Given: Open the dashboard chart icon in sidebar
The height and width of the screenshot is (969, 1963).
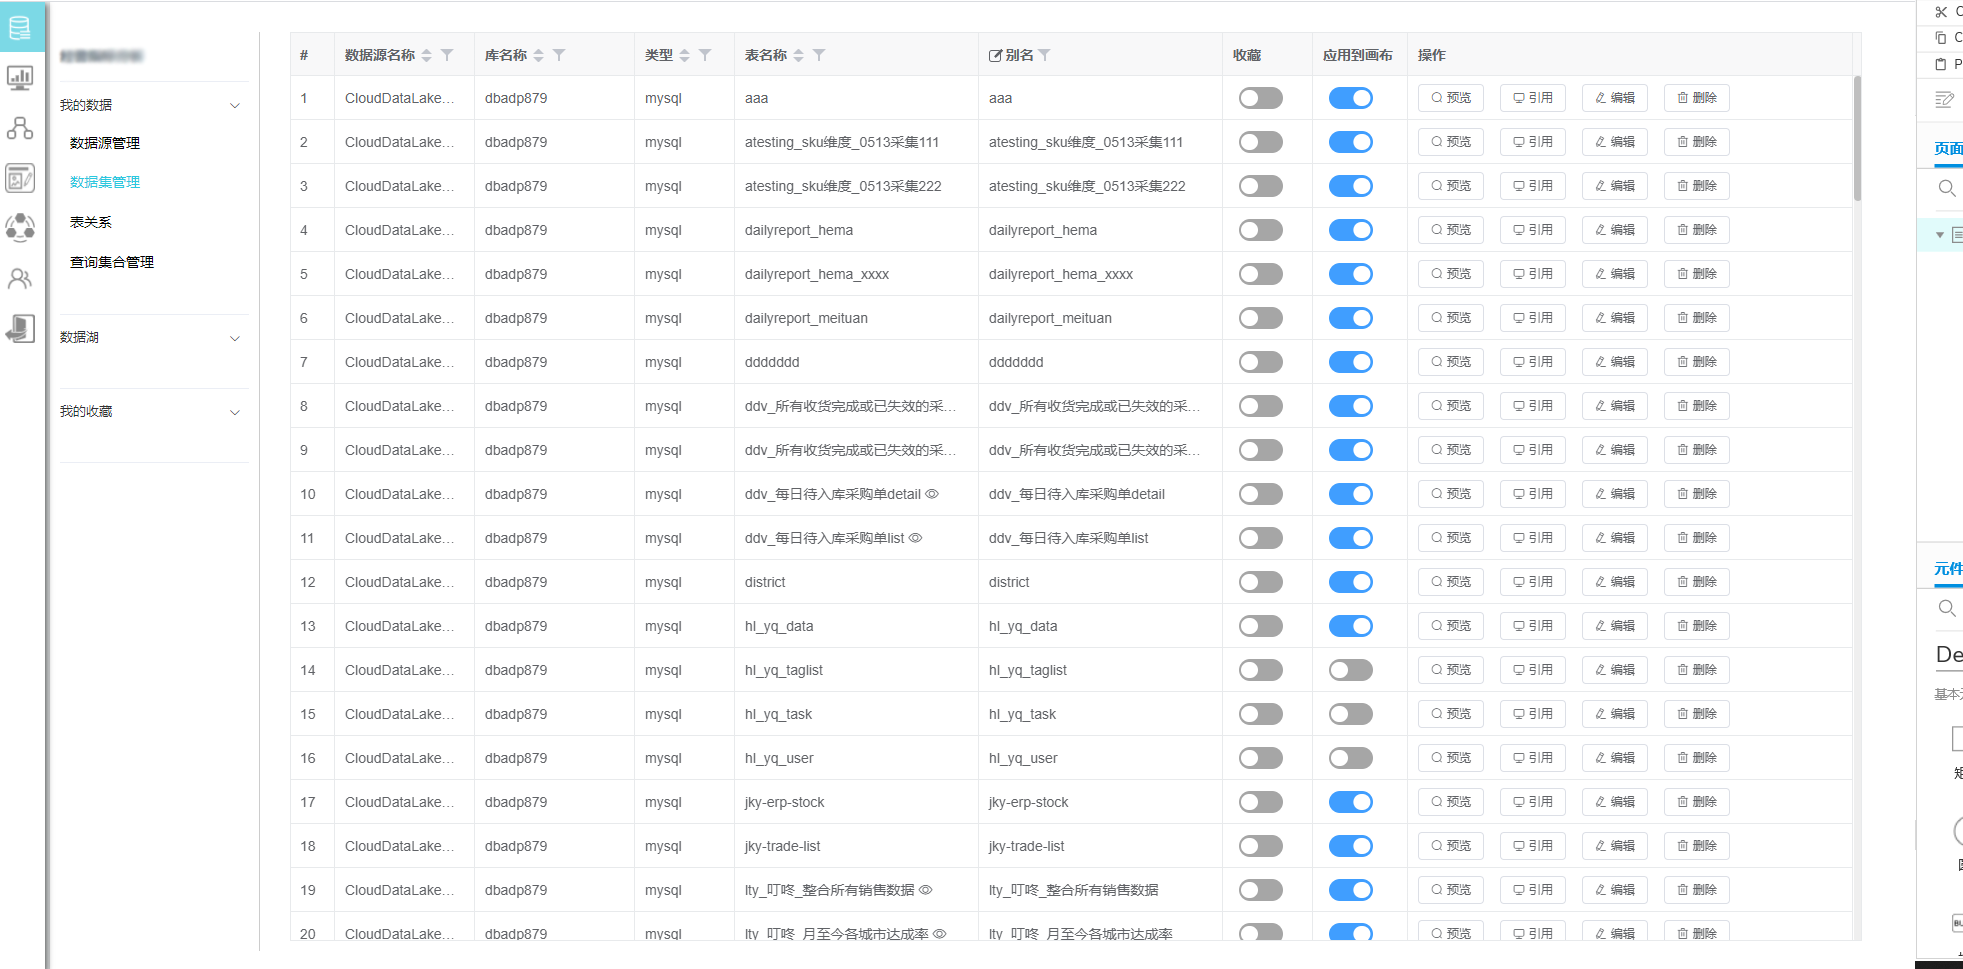Looking at the screenshot, I should [20, 77].
